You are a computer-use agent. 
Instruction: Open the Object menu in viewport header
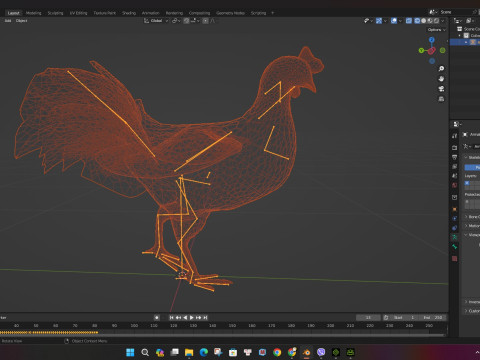[21, 21]
